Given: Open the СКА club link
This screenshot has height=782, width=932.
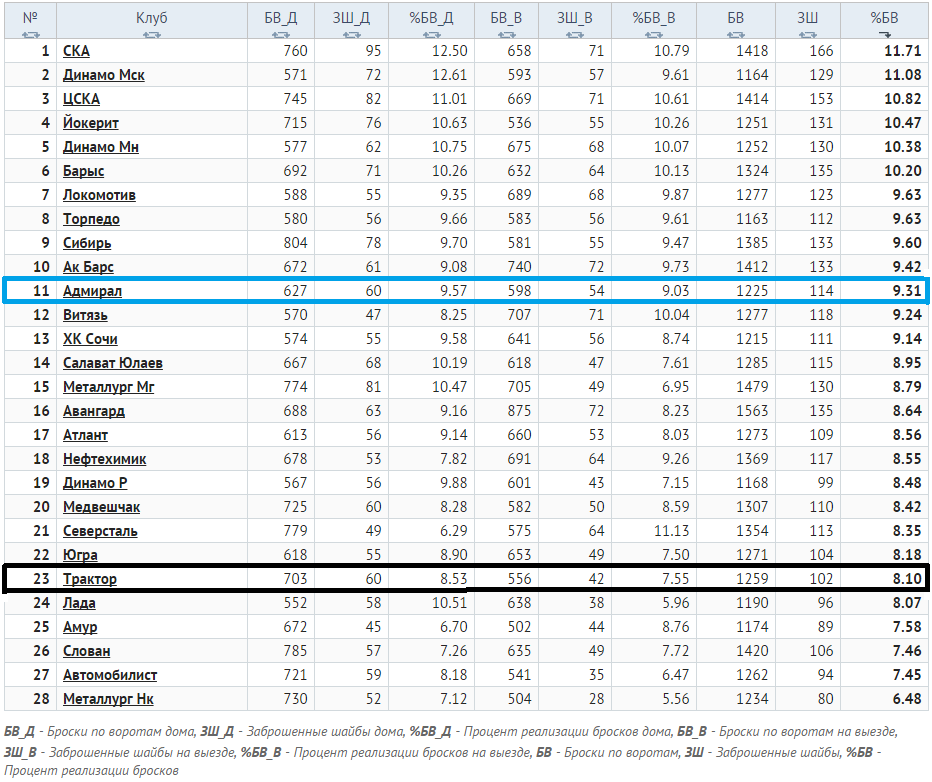Looking at the screenshot, I should point(76,51).
